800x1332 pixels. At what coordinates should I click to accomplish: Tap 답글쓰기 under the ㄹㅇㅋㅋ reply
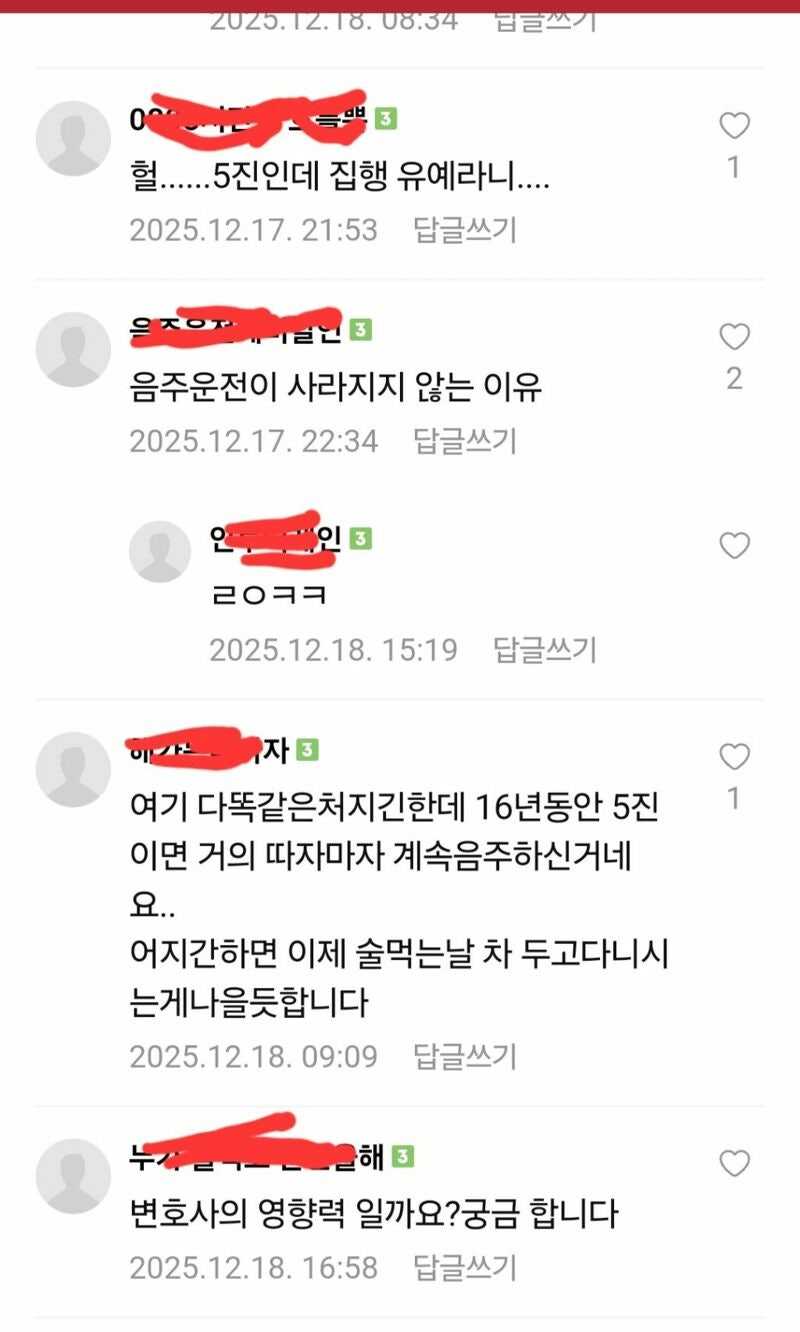click(x=545, y=650)
